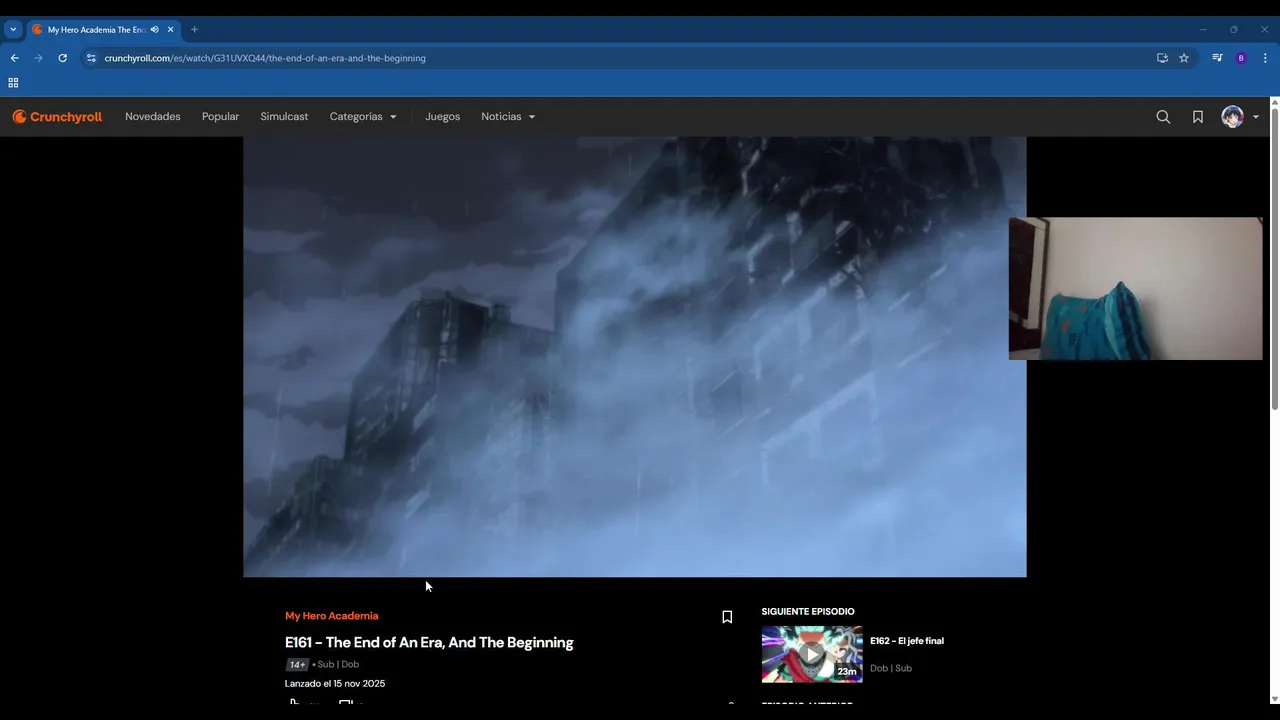Close the My Hero Academia tab
The width and height of the screenshot is (1280, 720).
pyautogui.click(x=170, y=30)
